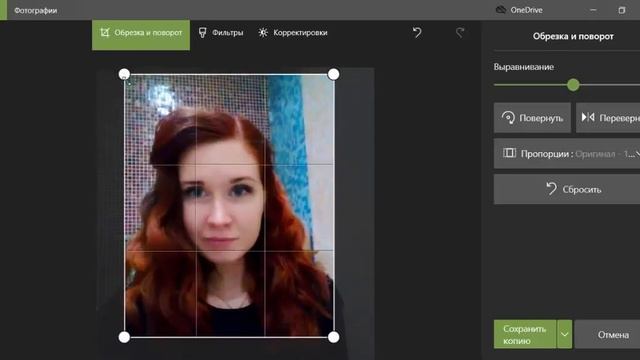Click Сохранить копию button

click(525, 334)
